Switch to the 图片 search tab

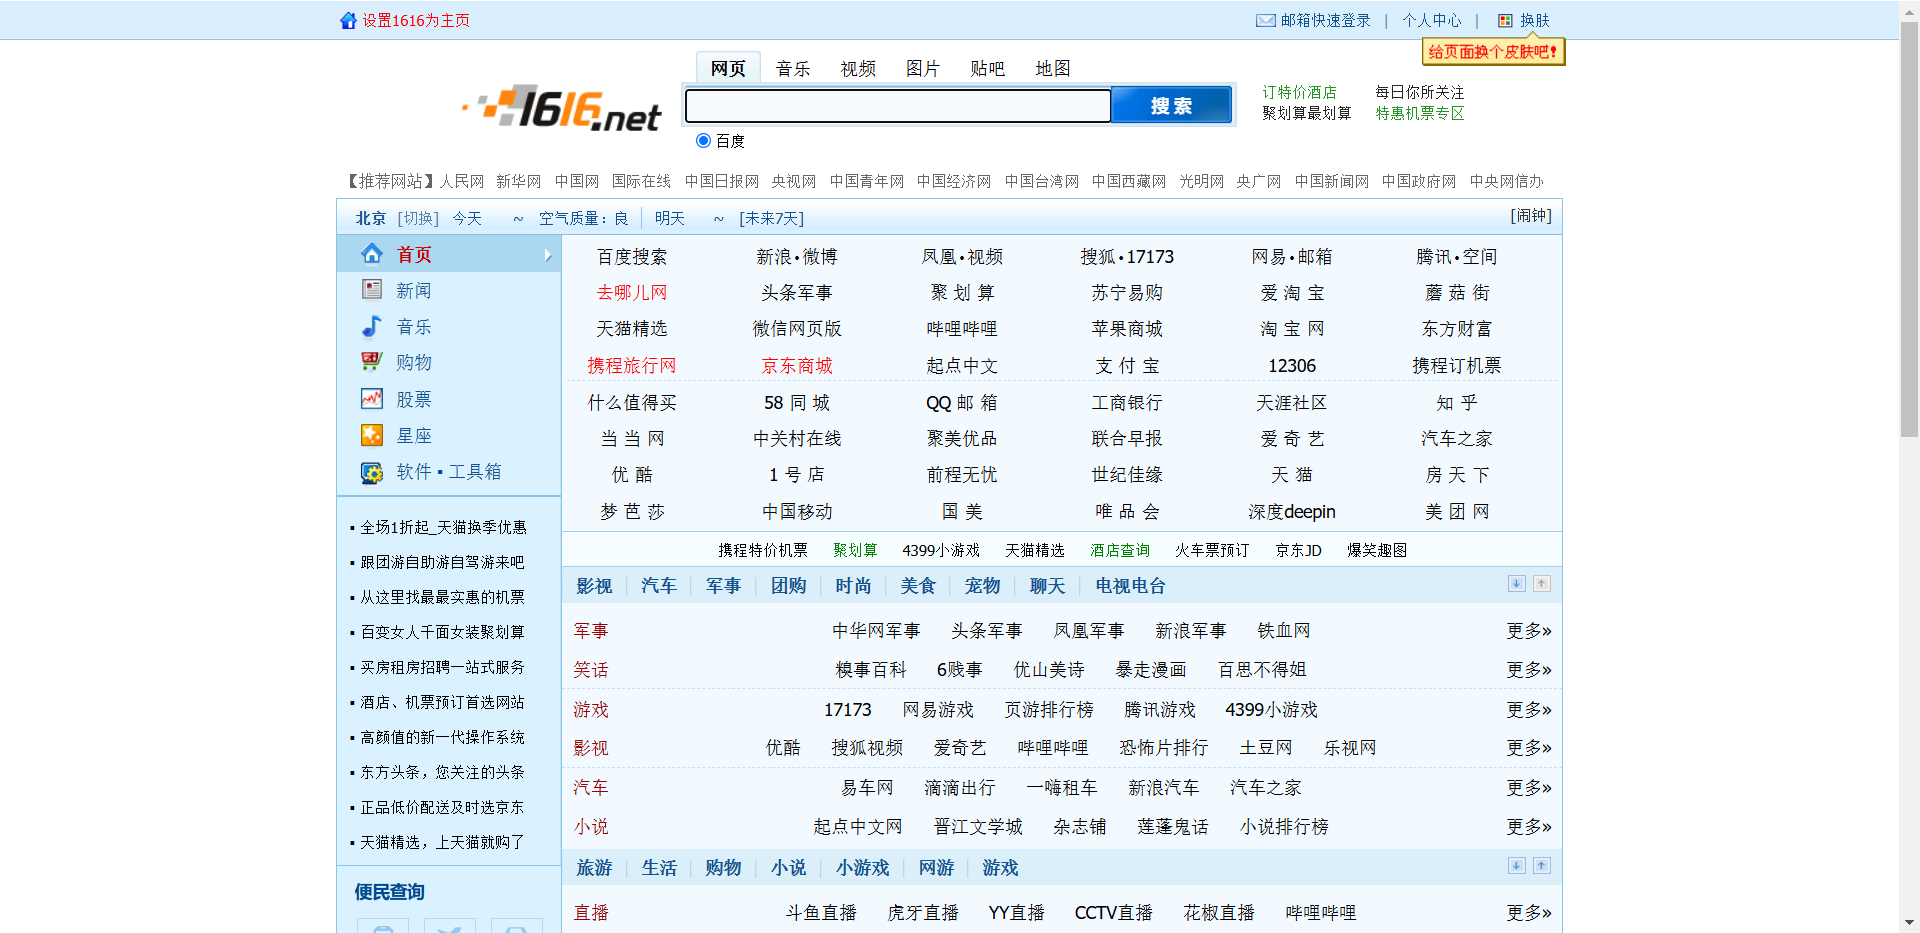pos(922,68)
